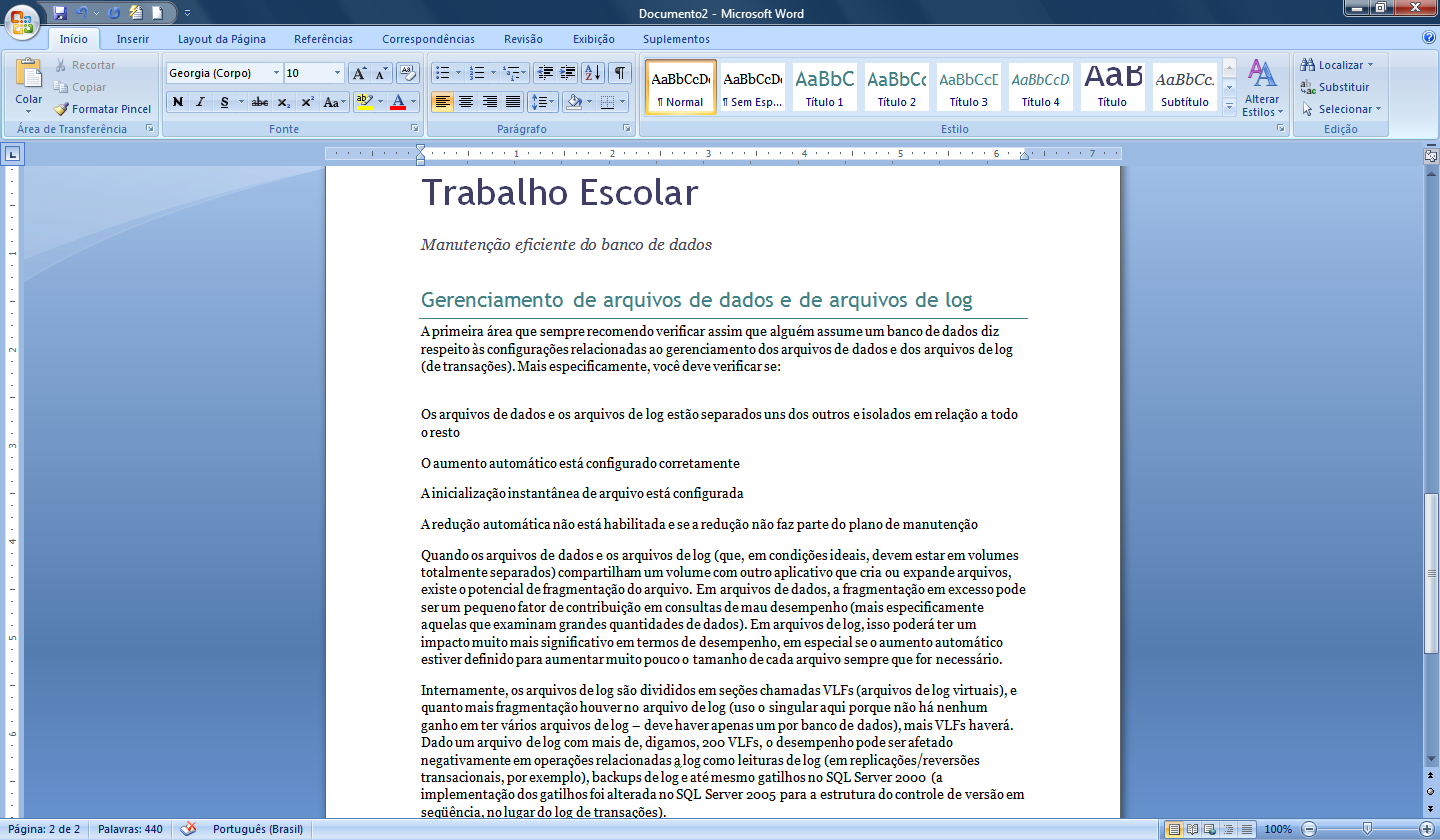
Task: Open Alterar Estilos menu
Action: pos(1262,88)
